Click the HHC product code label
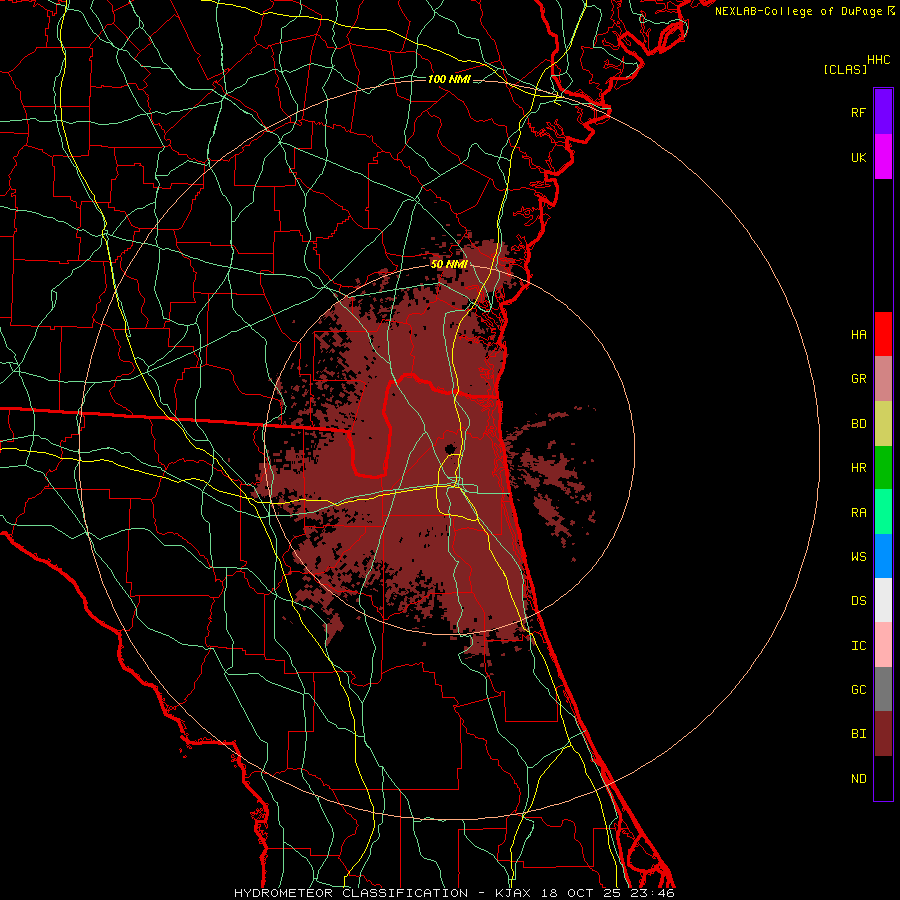This screenshot has width=900, height=900. tap(878, 60)
